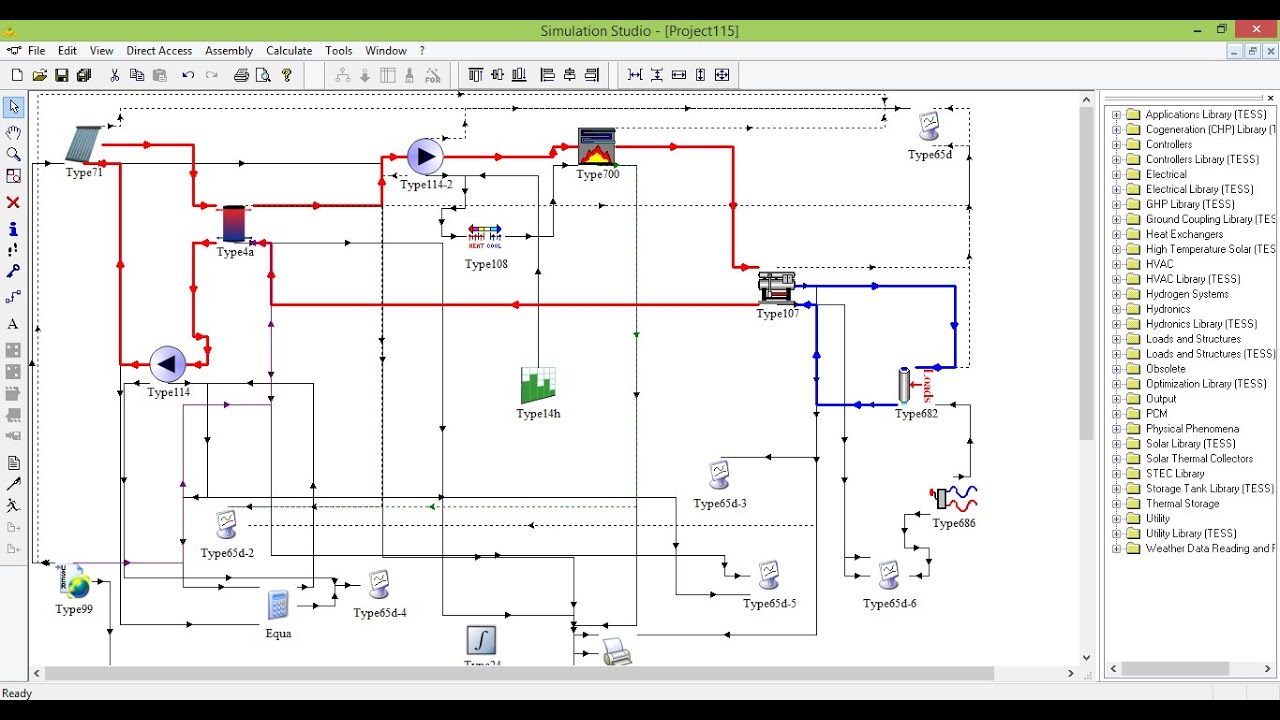Click the Type107 chiller component
The height and width of the screenshot is (720, 1280).
(777, 288)
